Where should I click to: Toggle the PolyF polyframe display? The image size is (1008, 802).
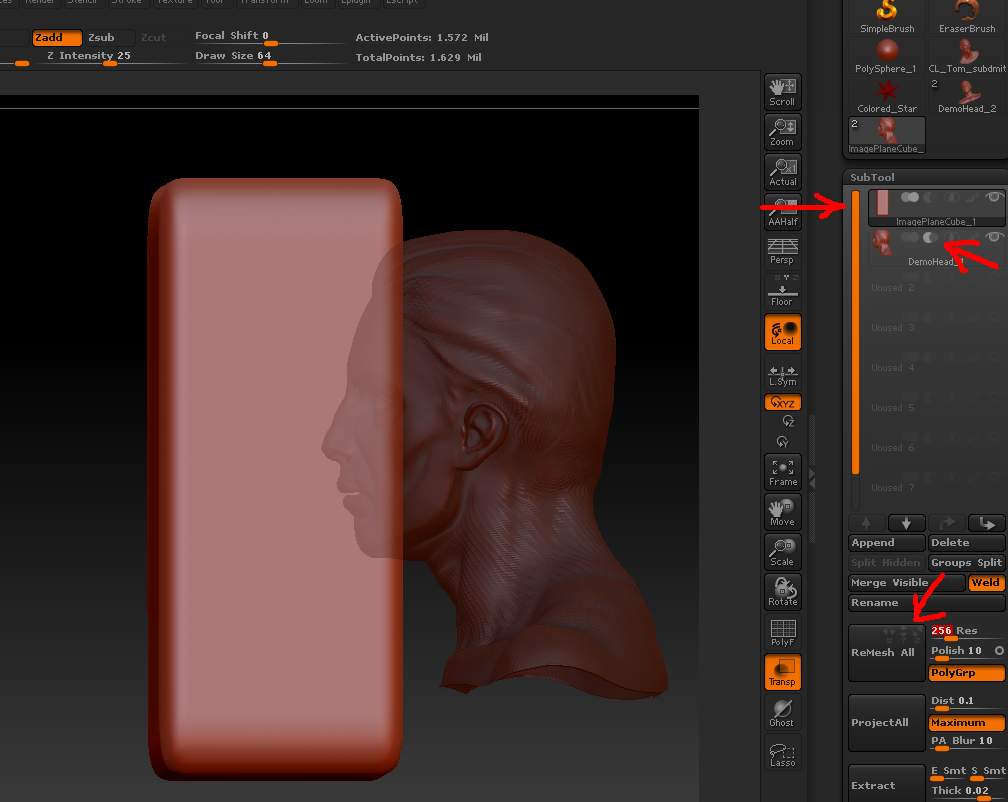click(x=782, y=632)
